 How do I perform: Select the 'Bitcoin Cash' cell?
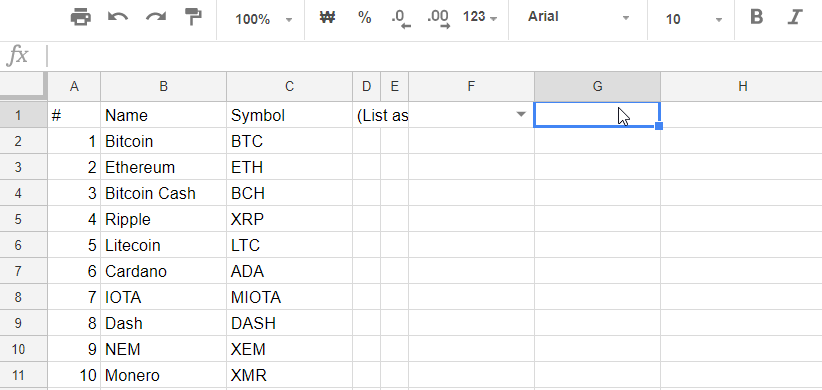pos(164,193)
